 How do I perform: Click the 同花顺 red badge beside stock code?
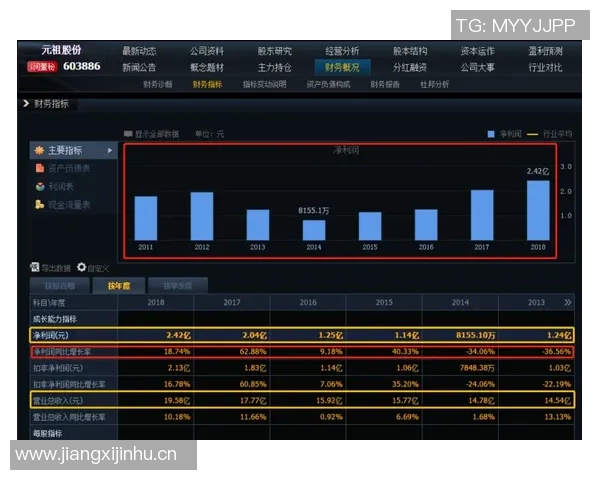coord(42,67)
